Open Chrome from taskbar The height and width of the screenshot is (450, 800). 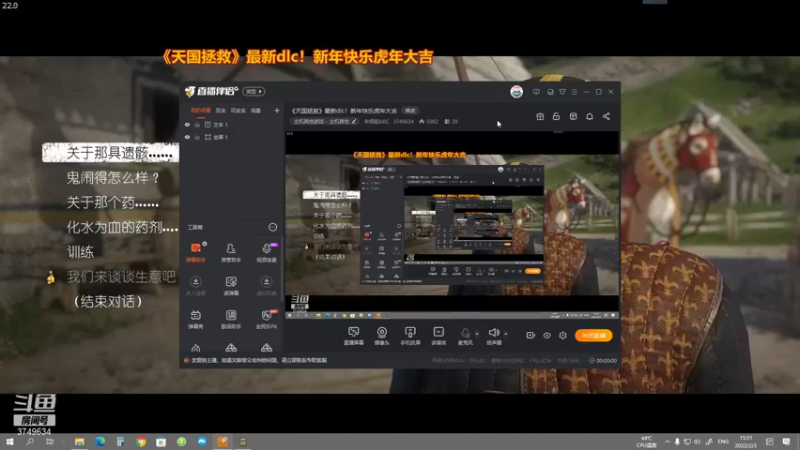[140, 441]
